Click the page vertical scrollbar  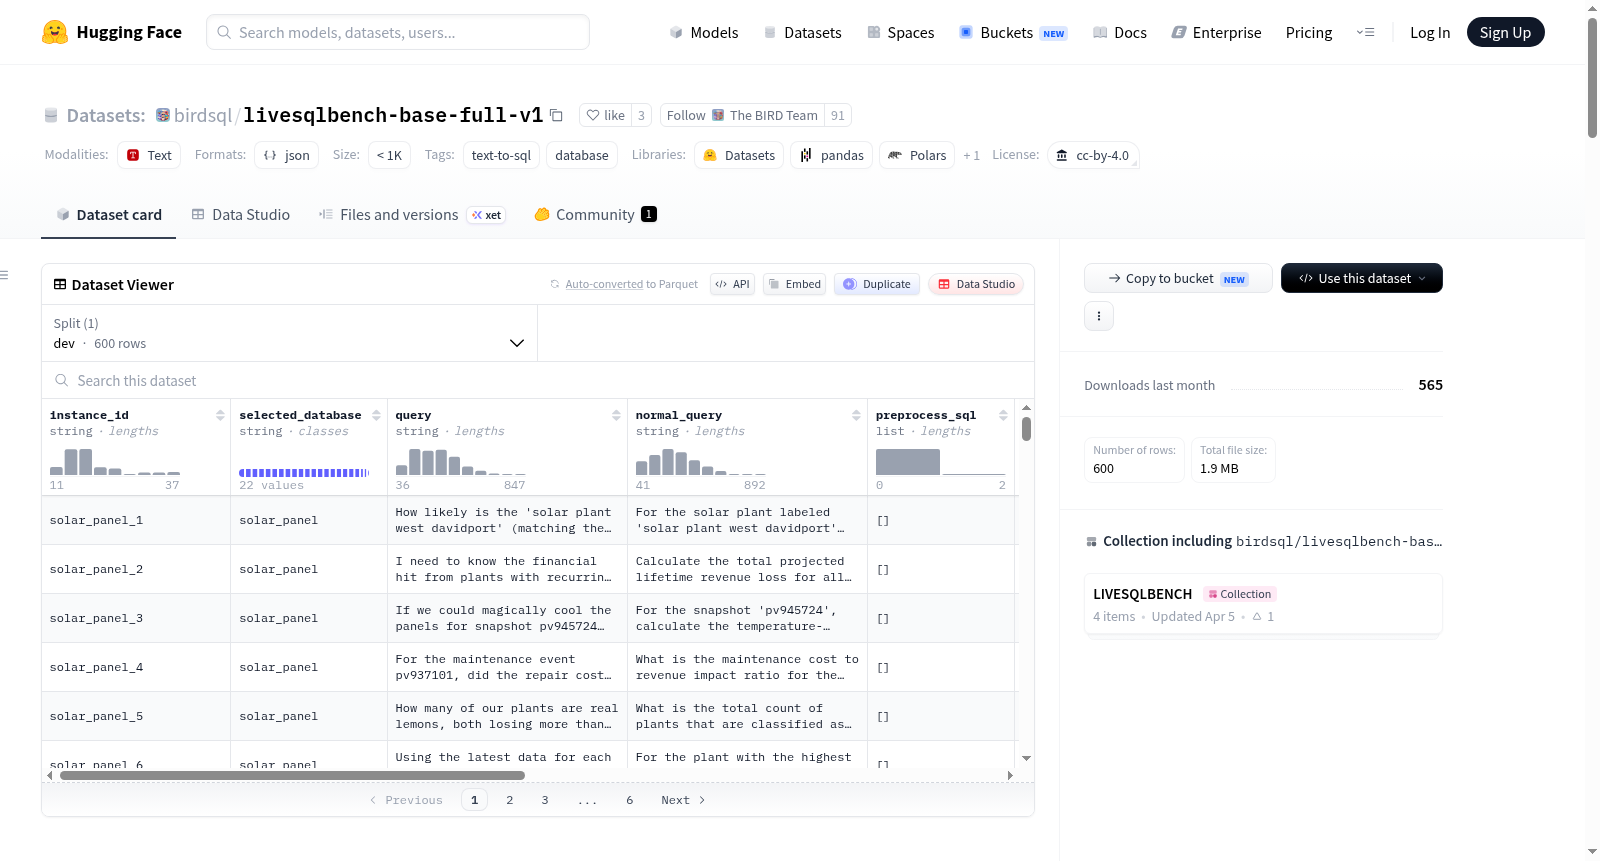point(1592,78)
